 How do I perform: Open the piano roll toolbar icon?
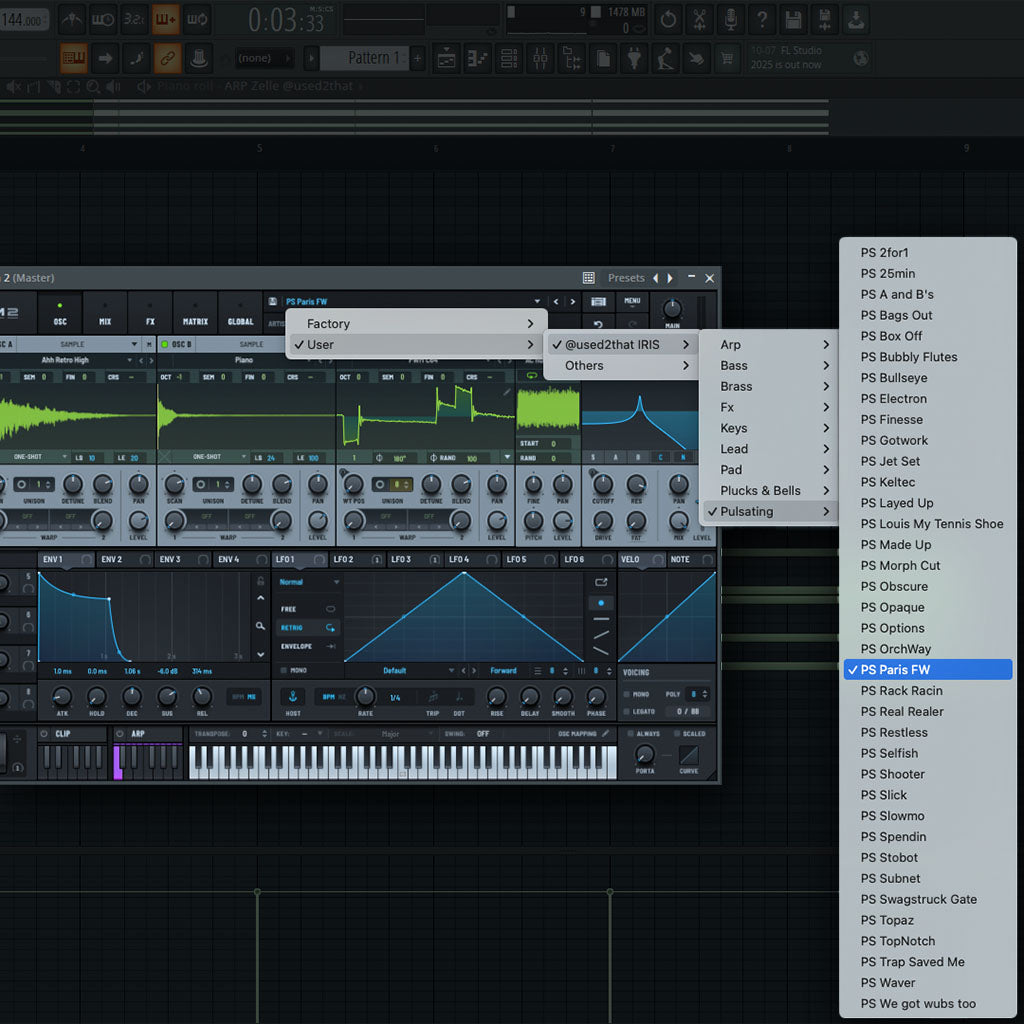click(x=477, y=59)
